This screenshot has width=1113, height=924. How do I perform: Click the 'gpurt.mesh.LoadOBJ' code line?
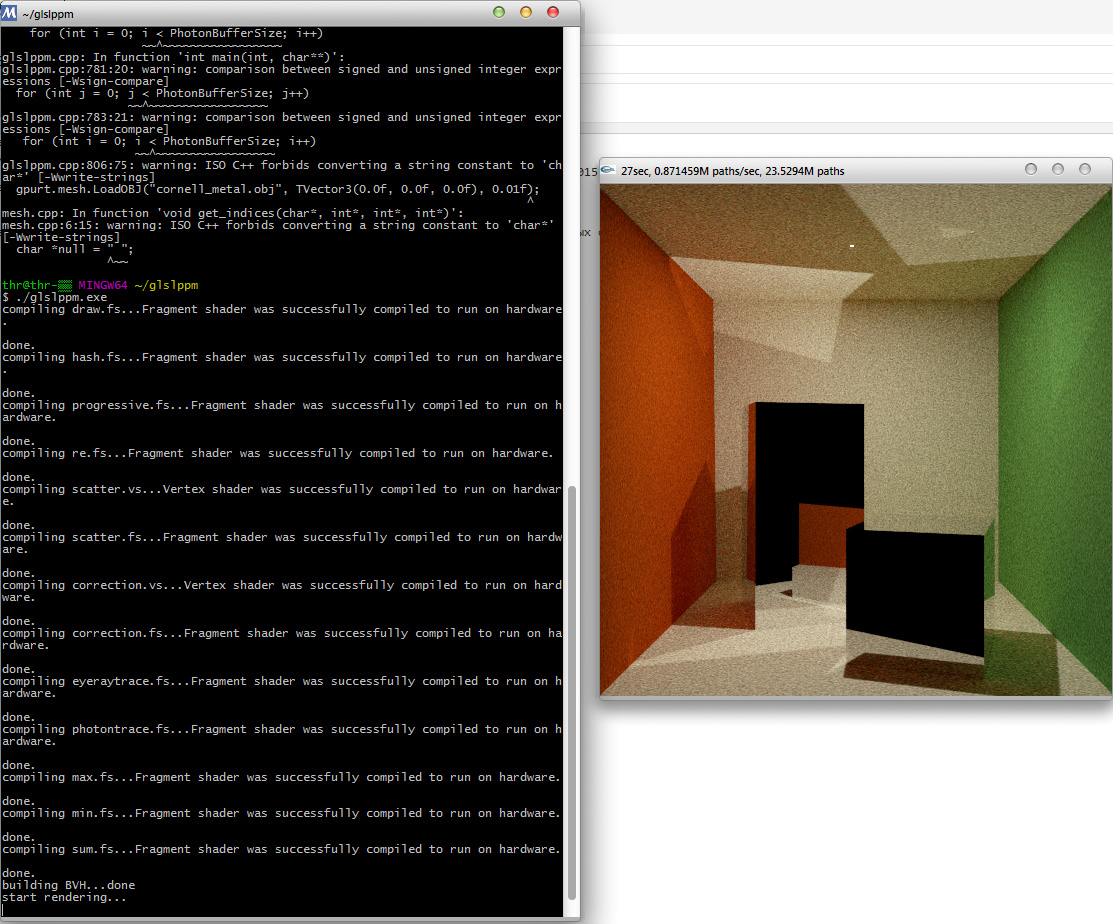(278, 189)
